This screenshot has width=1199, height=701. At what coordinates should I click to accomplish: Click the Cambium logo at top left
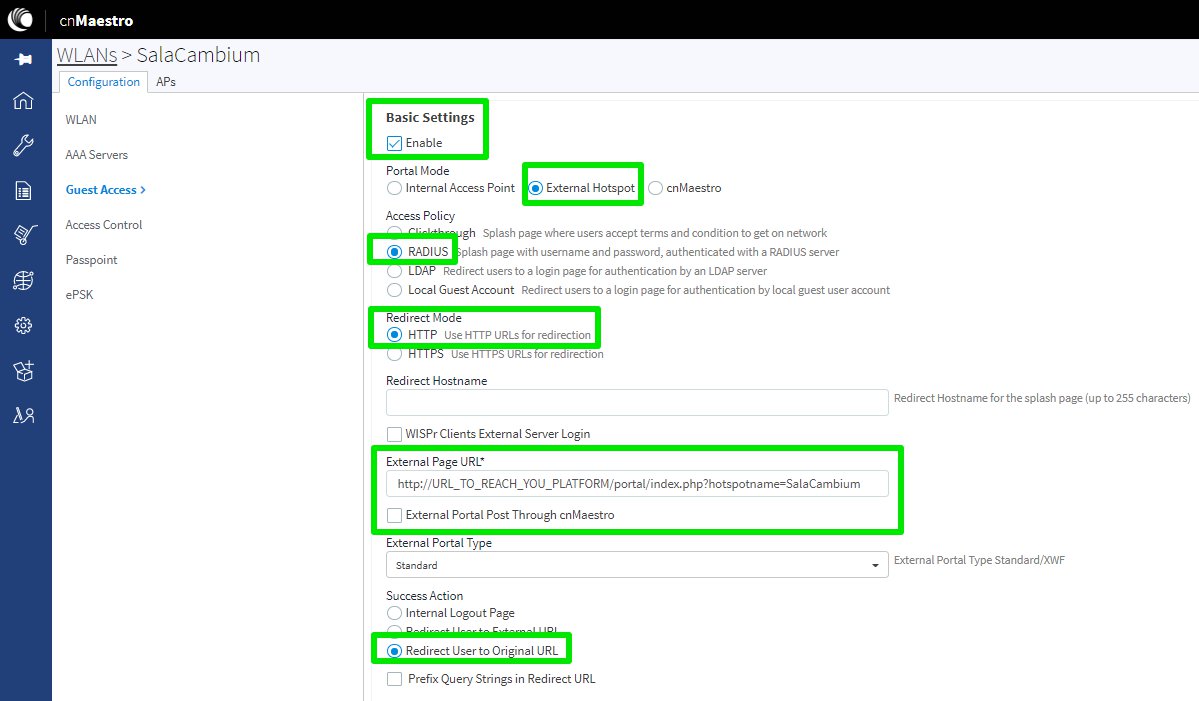[x=21, y=19]
